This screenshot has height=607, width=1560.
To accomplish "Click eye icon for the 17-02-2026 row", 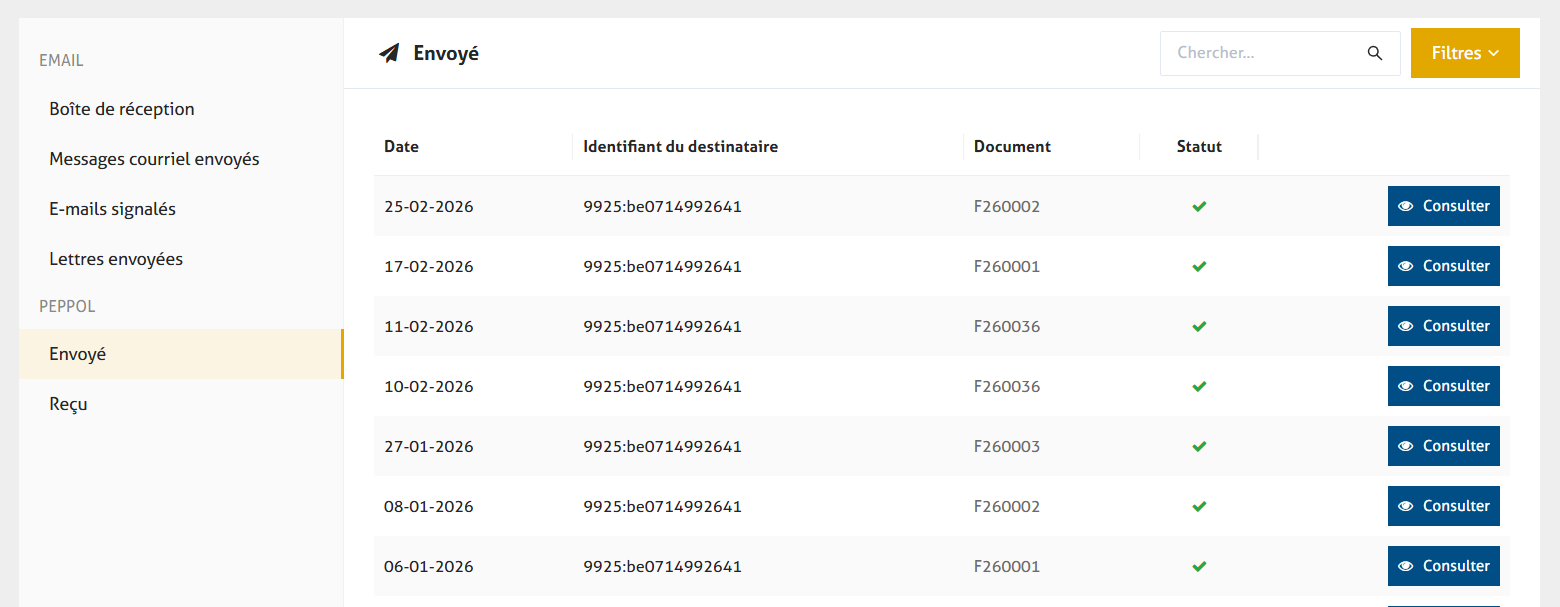I will tap(1406, 267).
